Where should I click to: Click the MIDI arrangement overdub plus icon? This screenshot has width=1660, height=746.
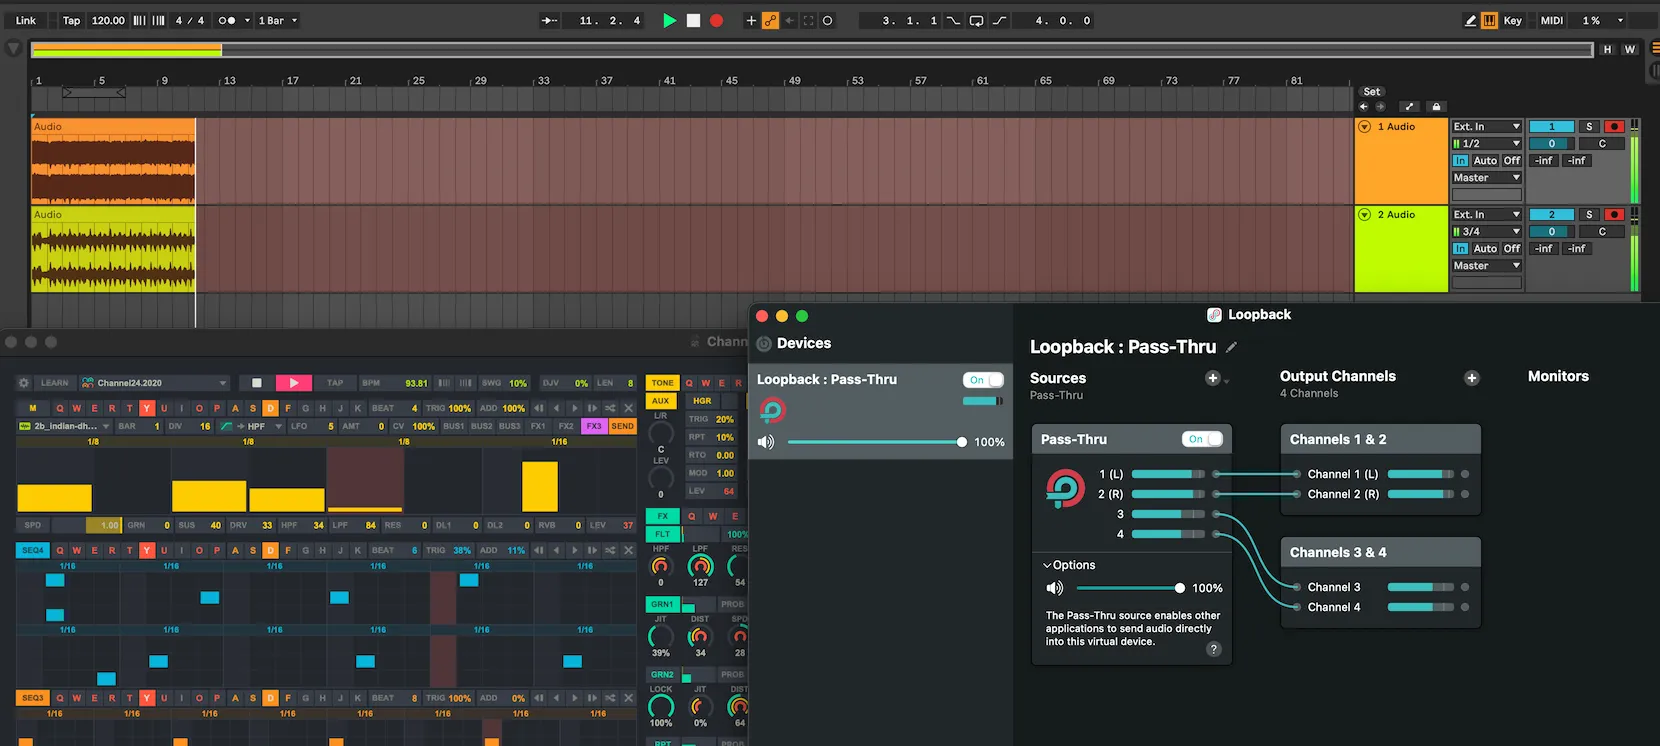[x=751, y=20]
